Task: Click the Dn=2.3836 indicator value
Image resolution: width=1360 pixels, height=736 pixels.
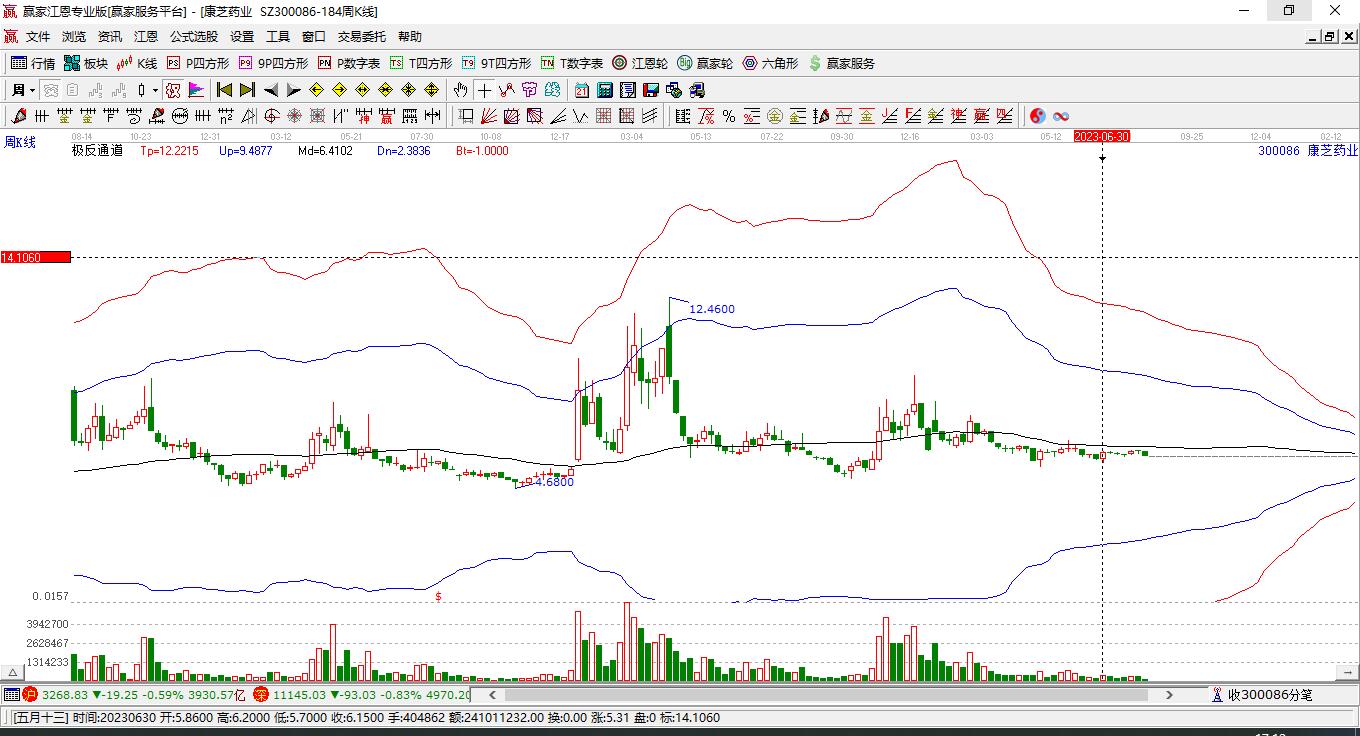Action: [404, 151]
